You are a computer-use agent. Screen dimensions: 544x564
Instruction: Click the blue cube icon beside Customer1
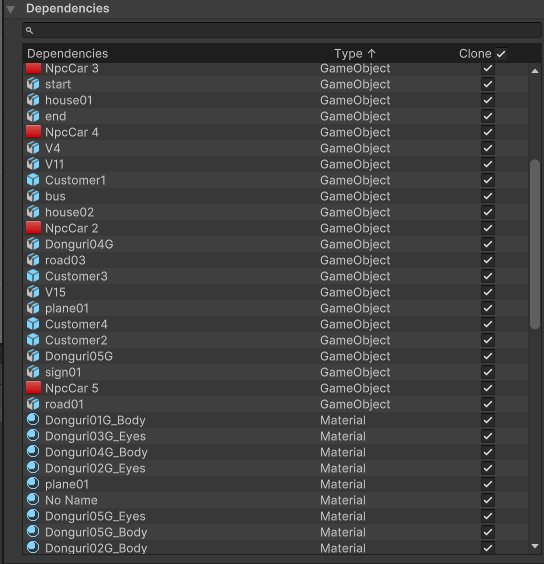pyautogui.click(x=33, y=180)
